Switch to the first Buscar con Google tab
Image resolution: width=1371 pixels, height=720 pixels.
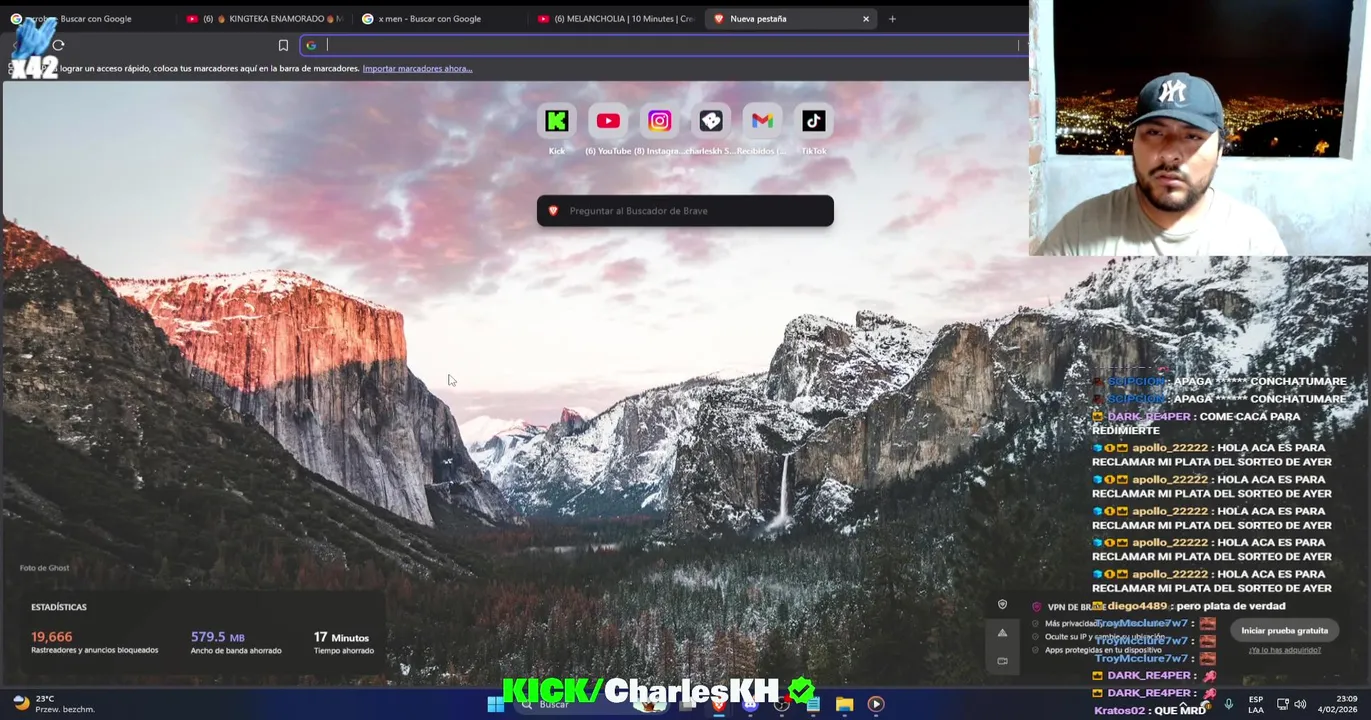pos(90,18)
